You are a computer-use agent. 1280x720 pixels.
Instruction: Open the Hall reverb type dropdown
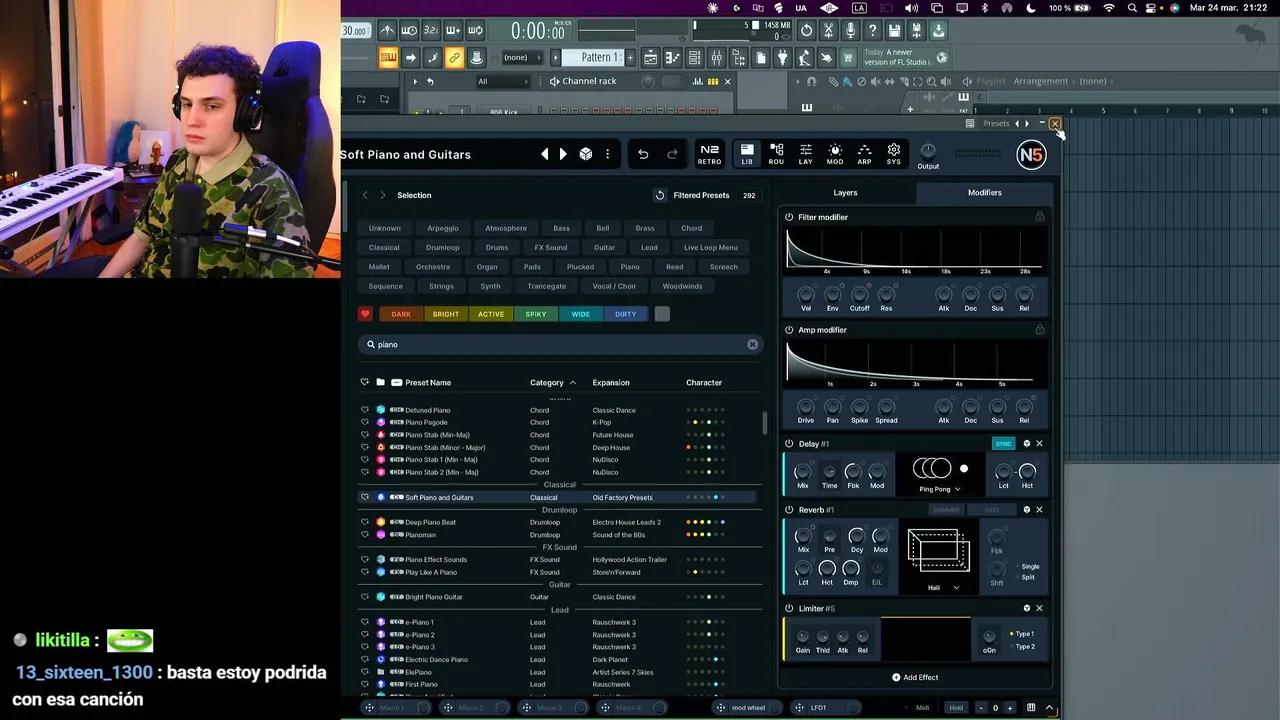click(943, 588)
